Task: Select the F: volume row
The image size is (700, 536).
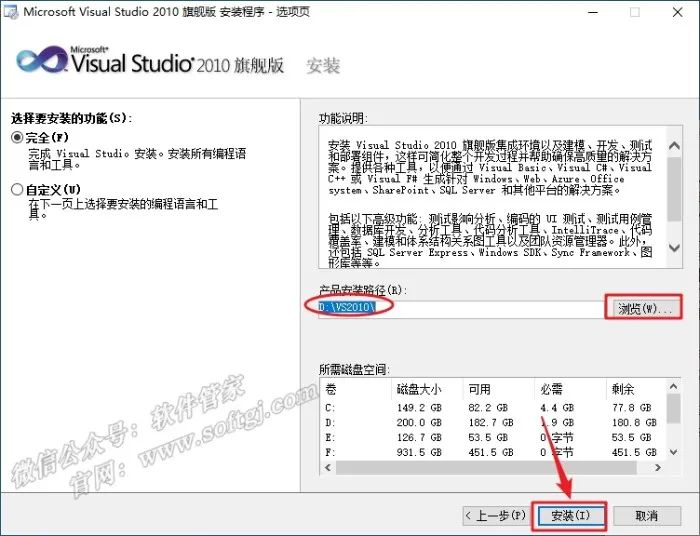Action: pyautogui.click(x=493, y=452)
